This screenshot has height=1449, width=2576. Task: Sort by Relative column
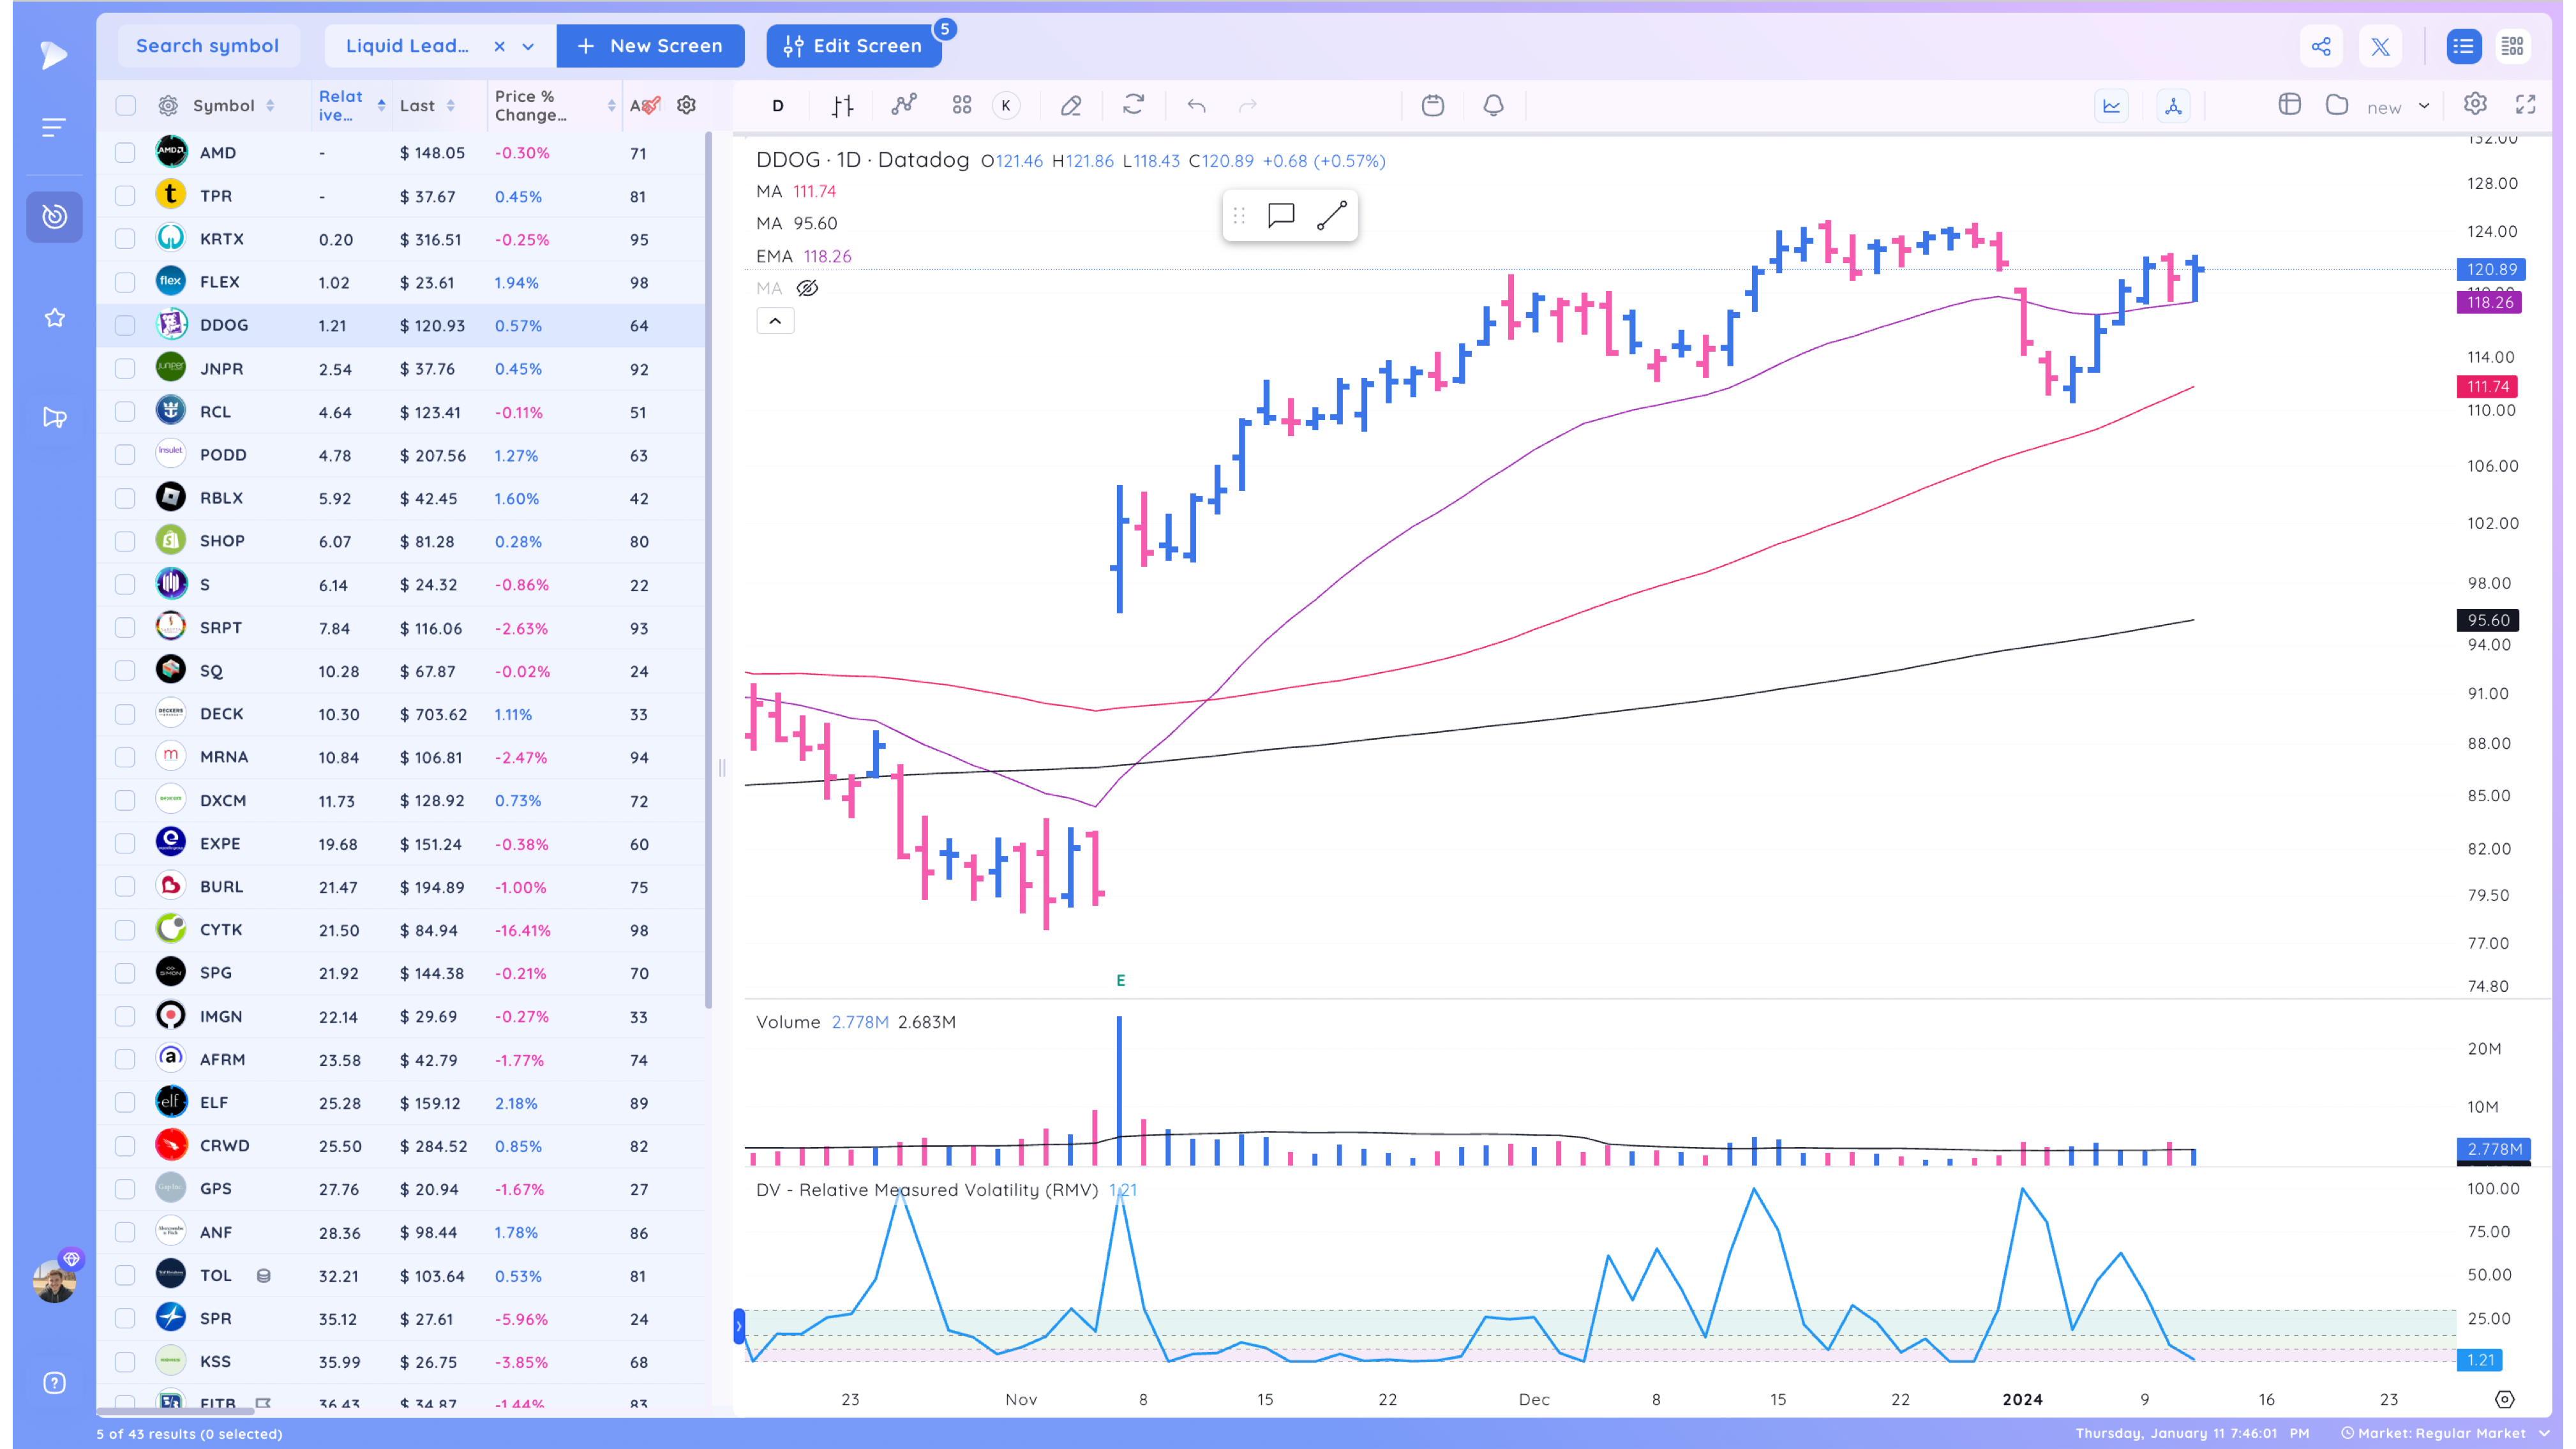tap(351, 105)
